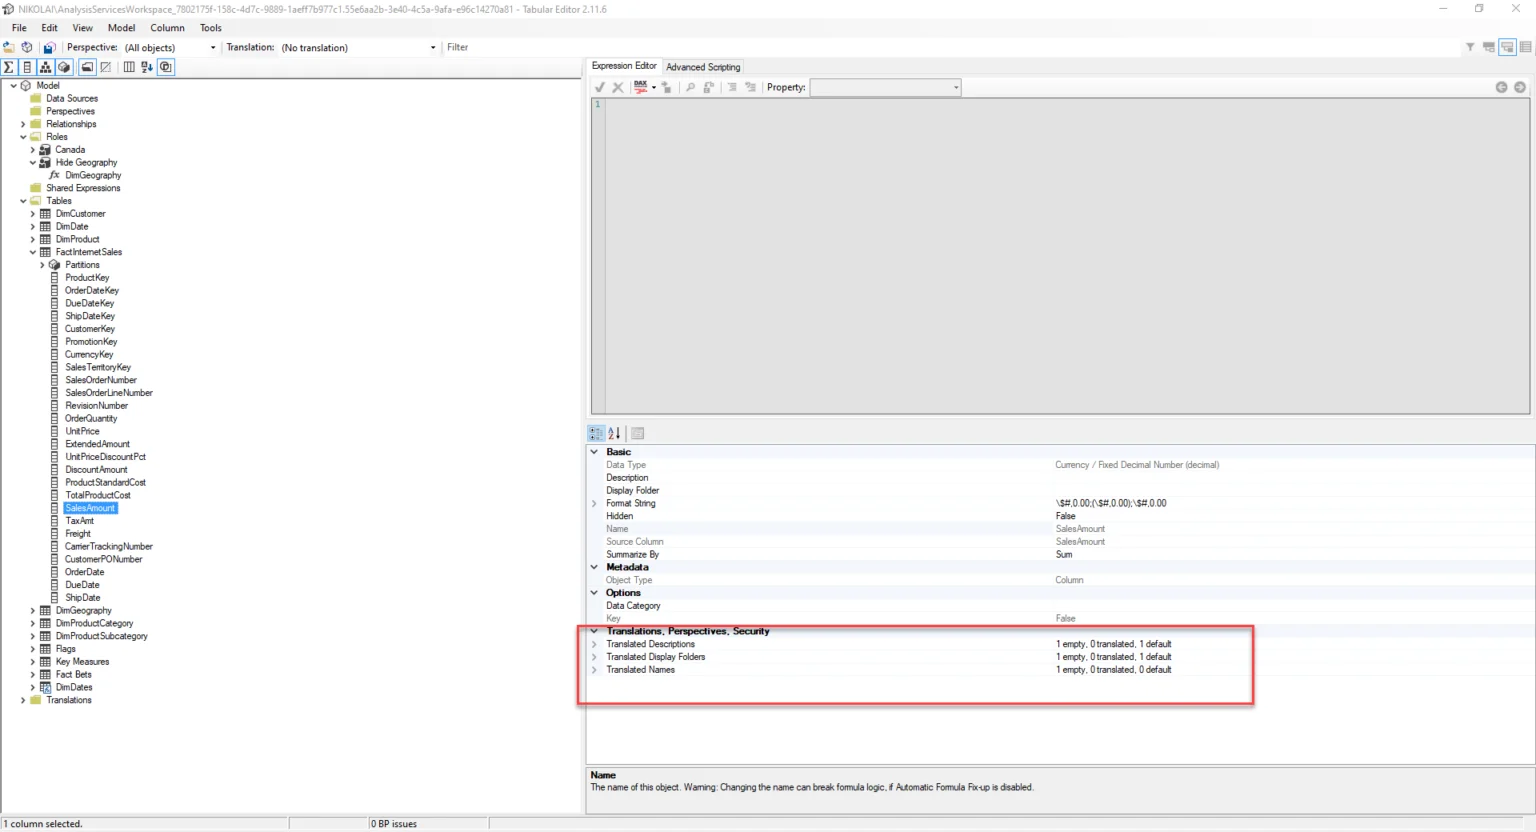
Task: Open the Model menu
Action: click(121, 28)
